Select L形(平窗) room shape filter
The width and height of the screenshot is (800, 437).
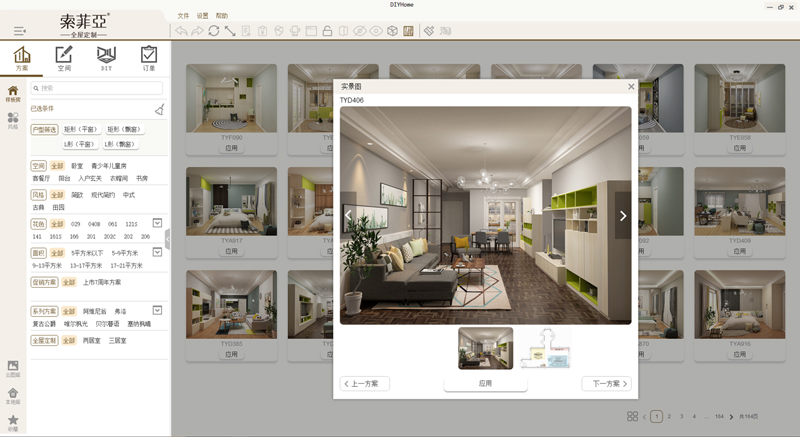click(79, 144)
